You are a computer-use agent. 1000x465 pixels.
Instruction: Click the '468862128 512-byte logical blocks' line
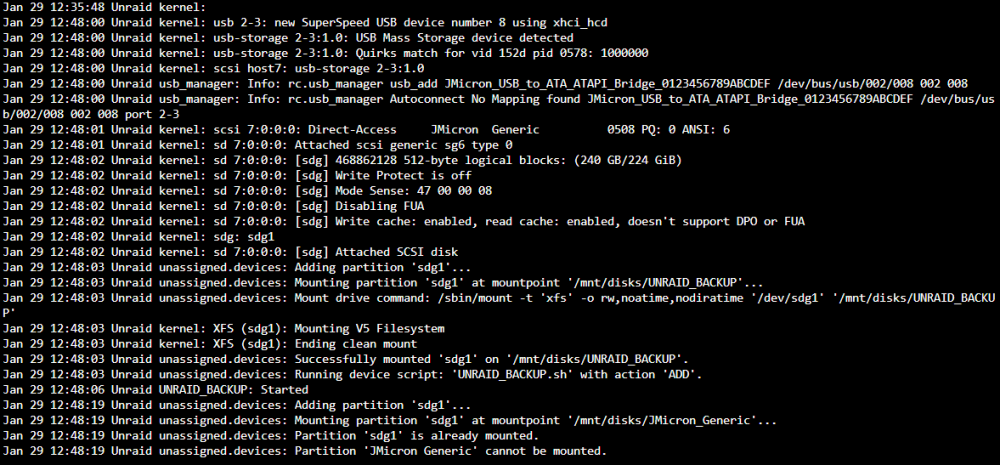tap(342, 160)
